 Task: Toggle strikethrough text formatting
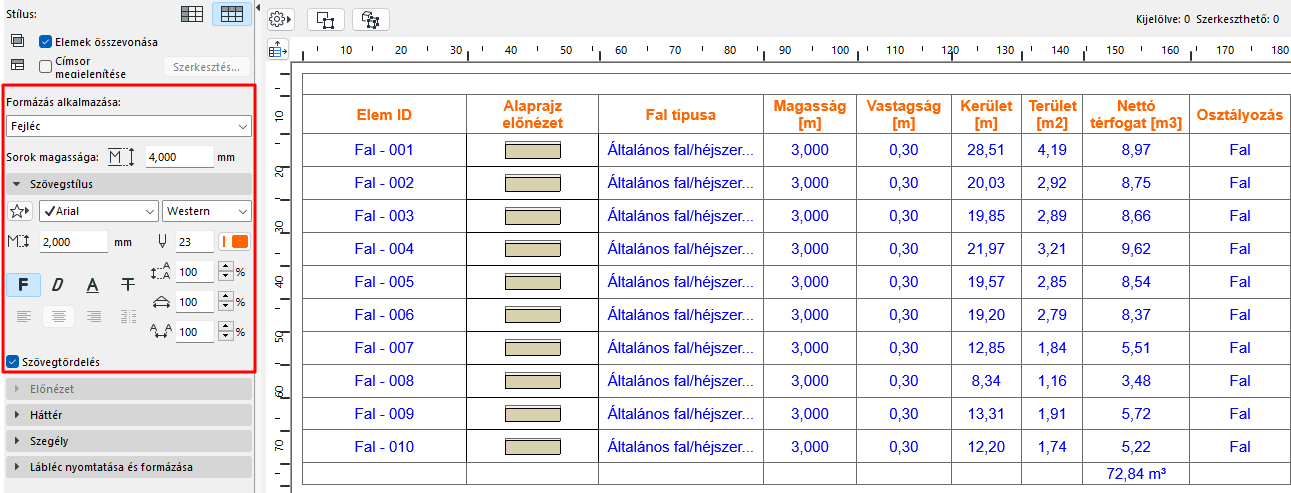pyautogui.click(x=128, y=284)
